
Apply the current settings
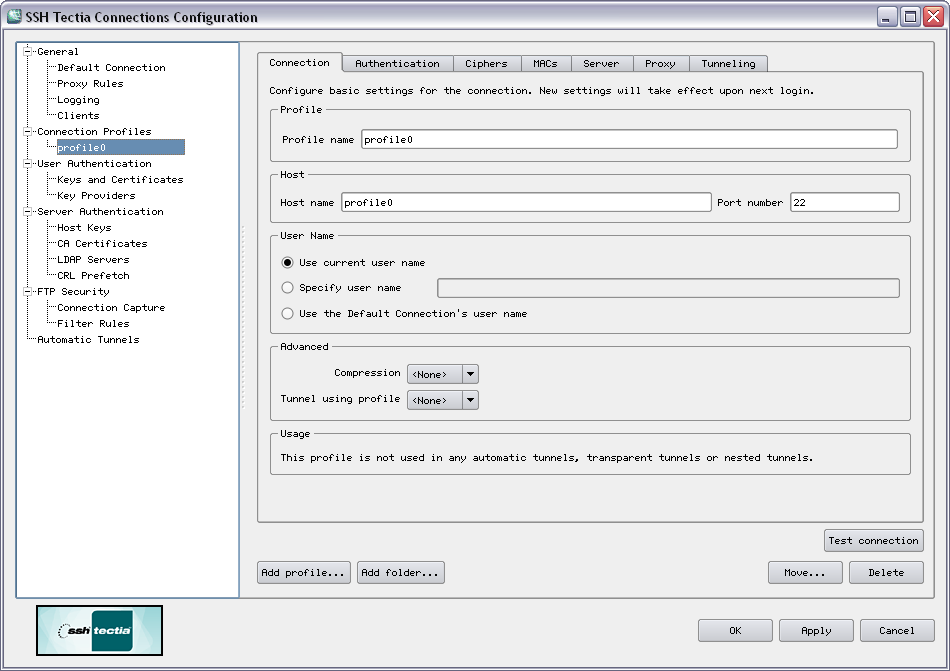tap(816, 630)
